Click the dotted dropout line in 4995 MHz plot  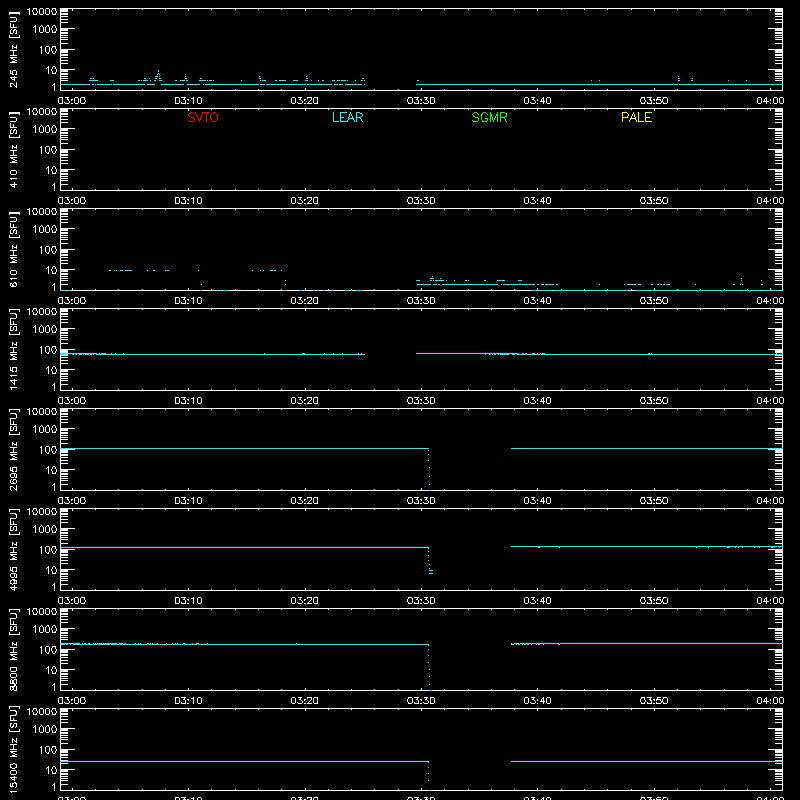430,560
